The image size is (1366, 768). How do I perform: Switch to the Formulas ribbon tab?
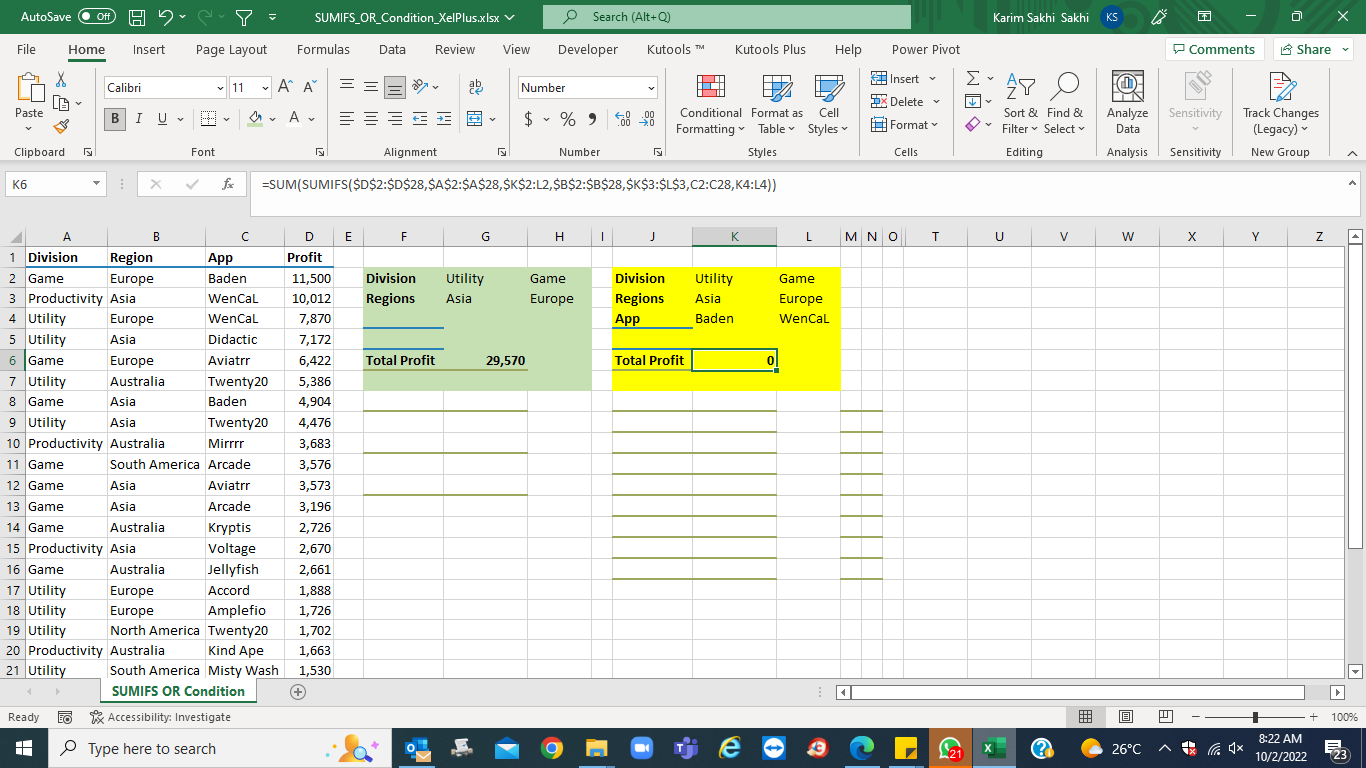[323, 49]
